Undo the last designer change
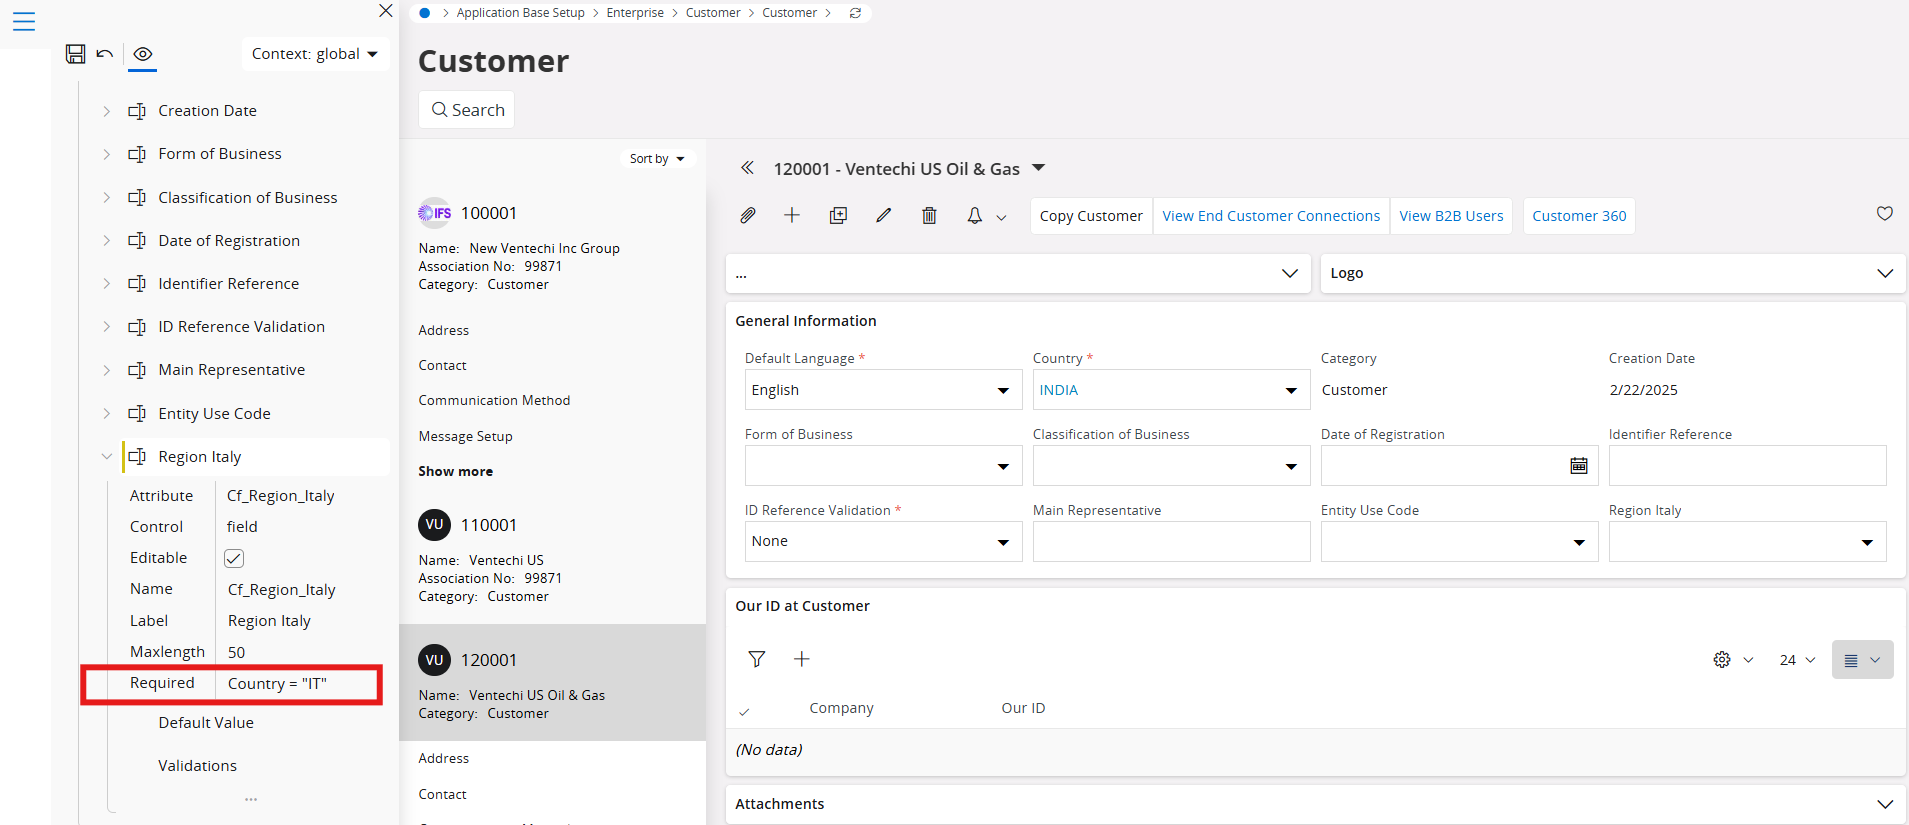1909x825 pixels. click(x=105, y=54)
